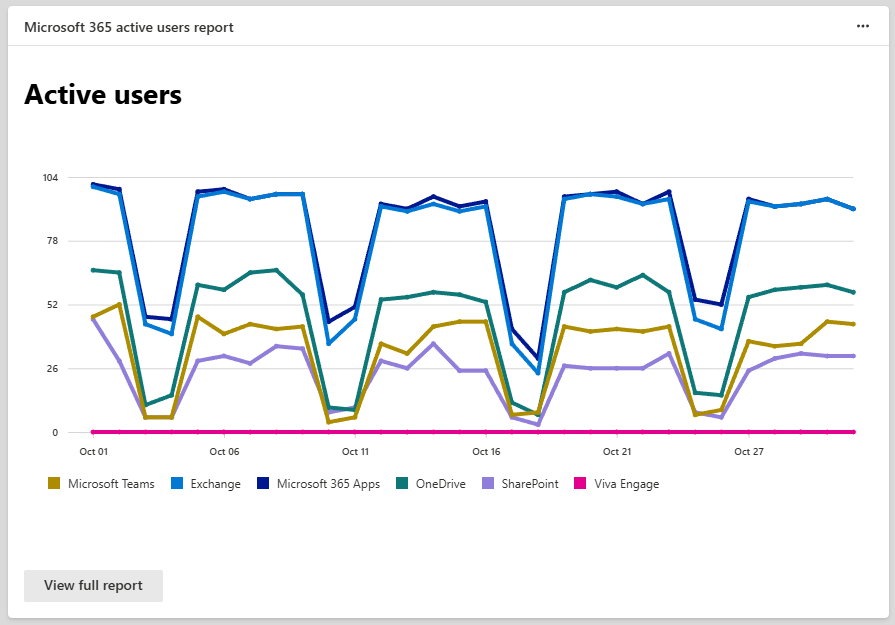Click the blue Exchange line peak
The height and width of the screenshot is (625, 895).
coord(93,185)
